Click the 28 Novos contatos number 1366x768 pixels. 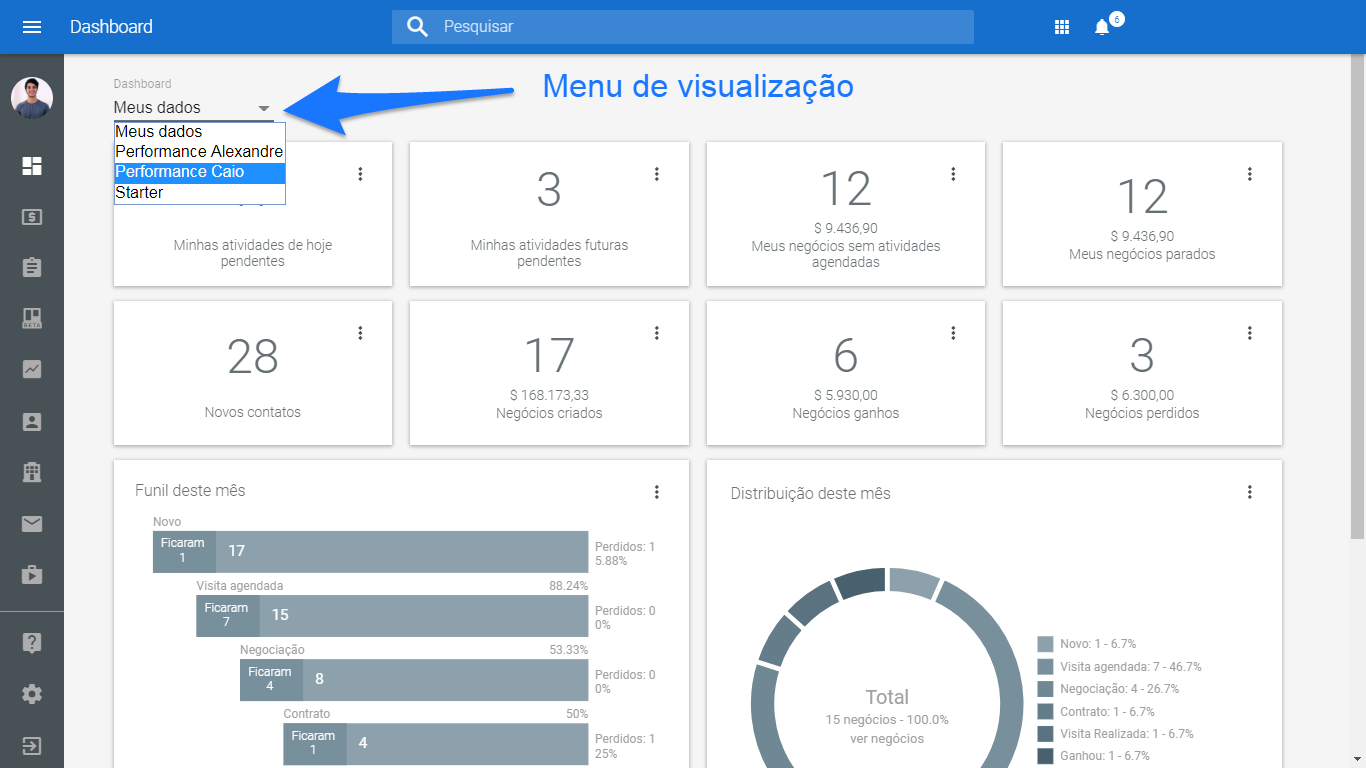click(252, 356)
